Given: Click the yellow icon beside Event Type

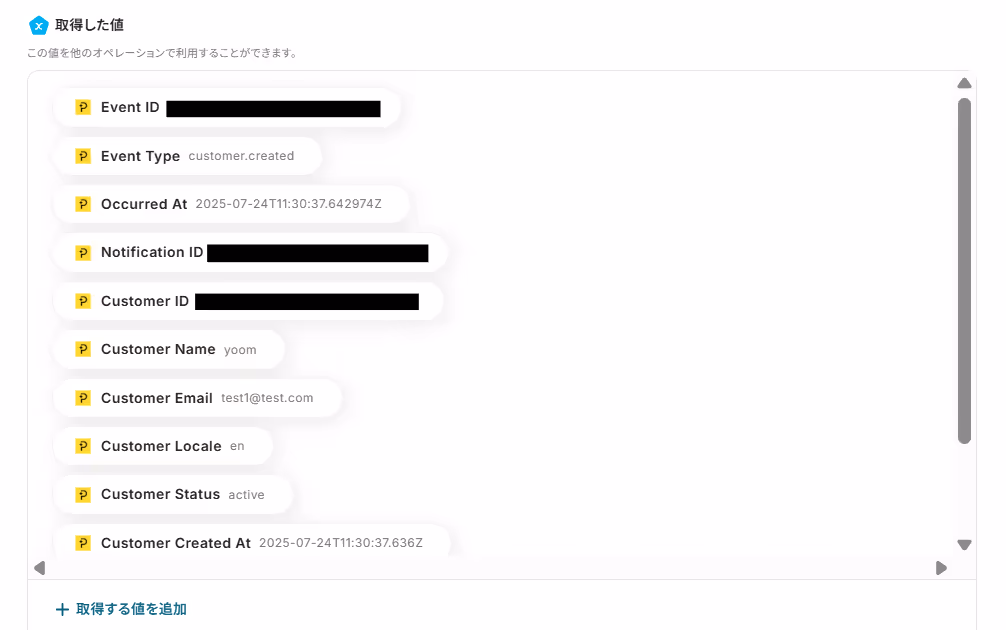Looking at the screenshot, I should [83, 156].
